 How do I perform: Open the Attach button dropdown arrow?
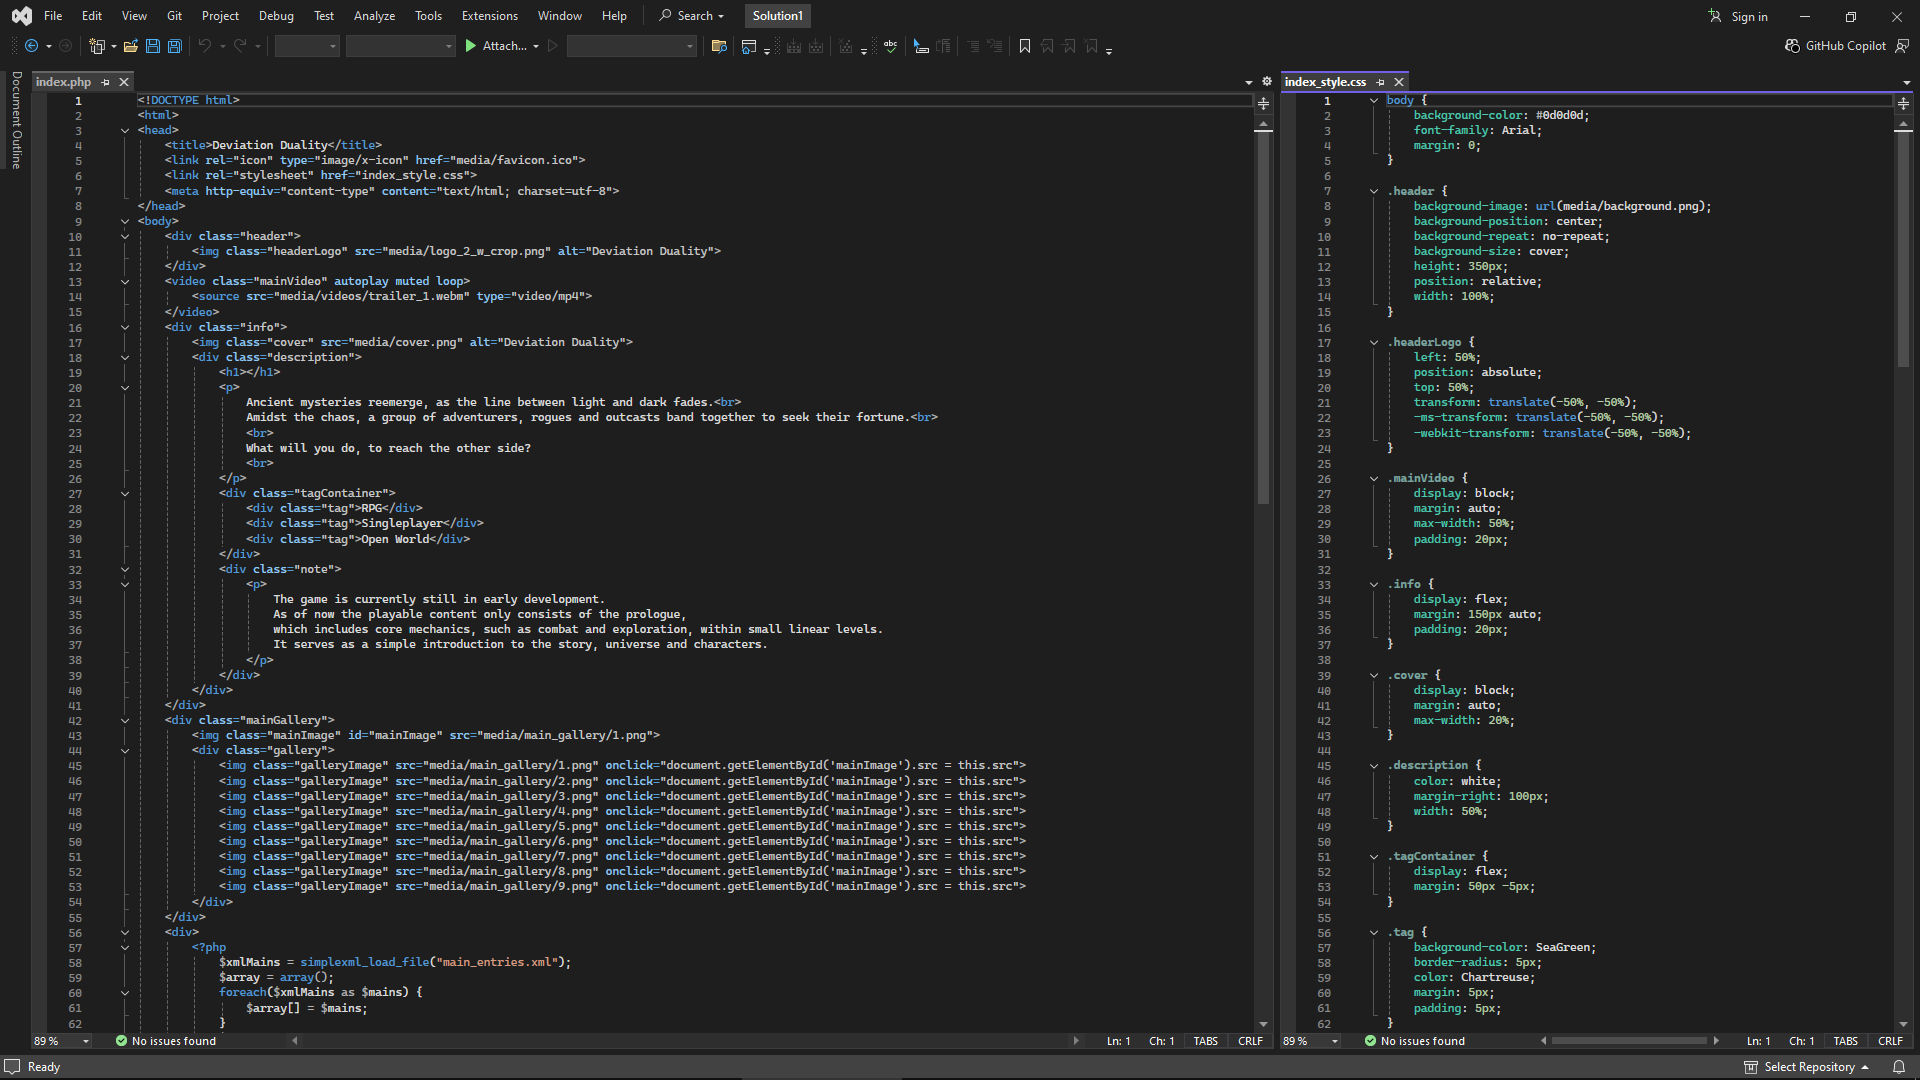tap(536, 46)
